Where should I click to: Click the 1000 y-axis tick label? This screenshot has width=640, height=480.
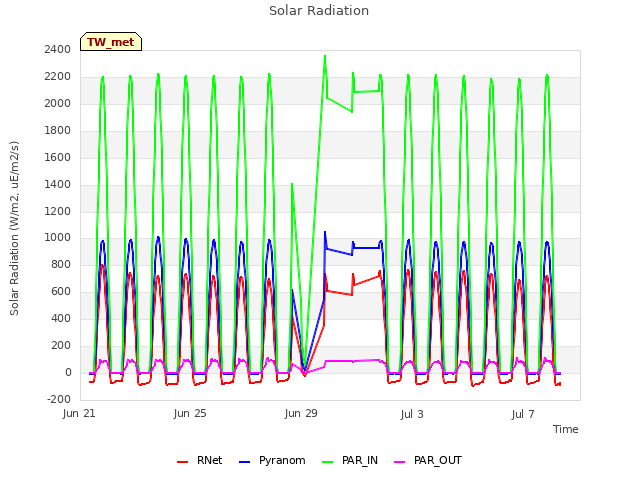point(58,238)
